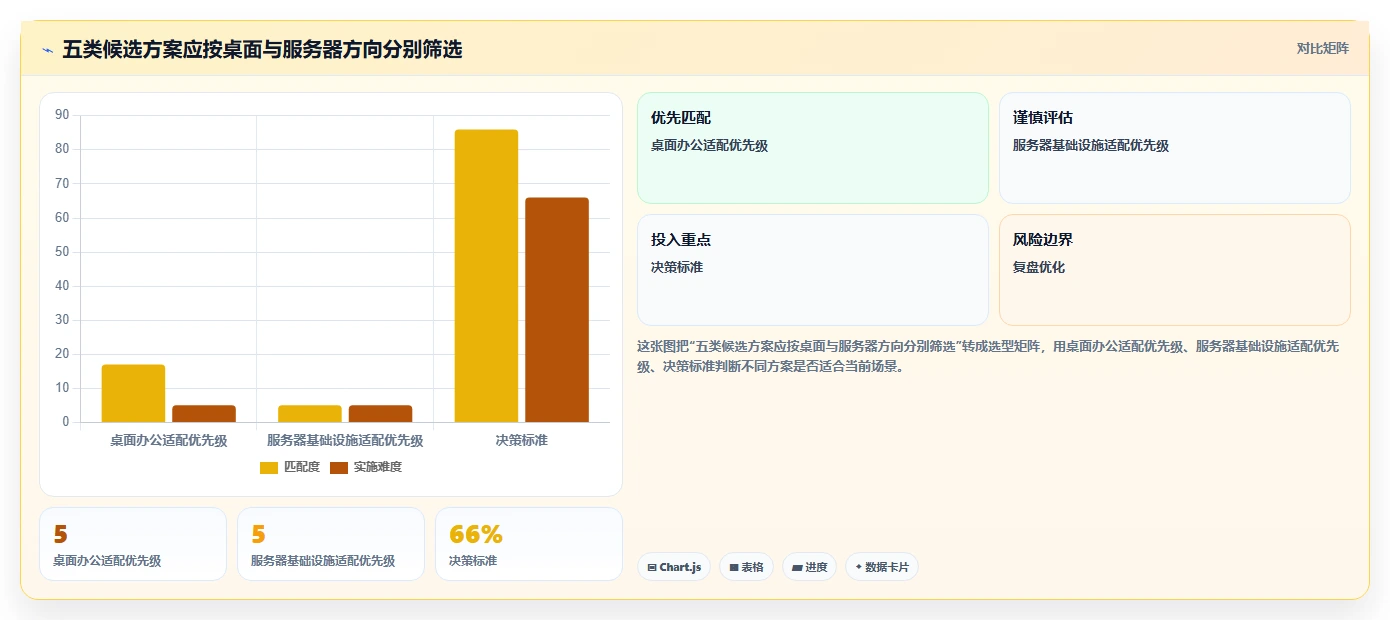Click the 桌面办公适配优先级 x-axis label
1390x620 pixels.
pos(169,440)
